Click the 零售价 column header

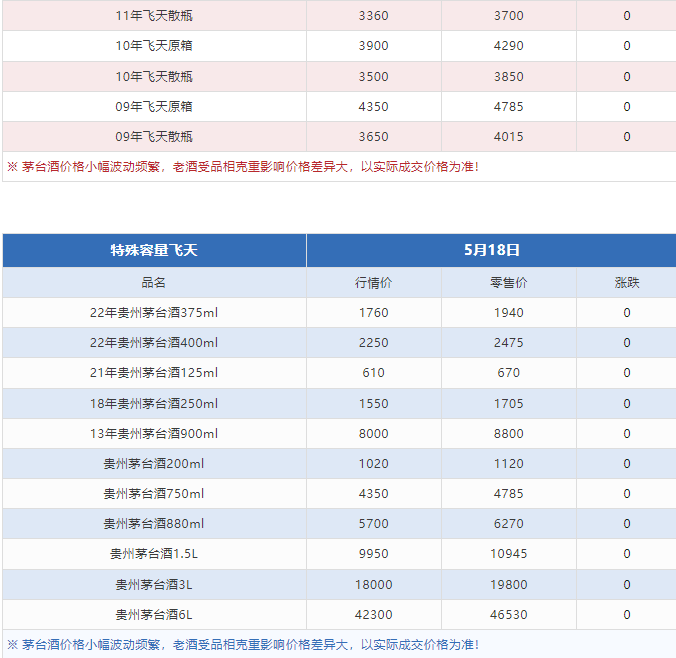508,283
